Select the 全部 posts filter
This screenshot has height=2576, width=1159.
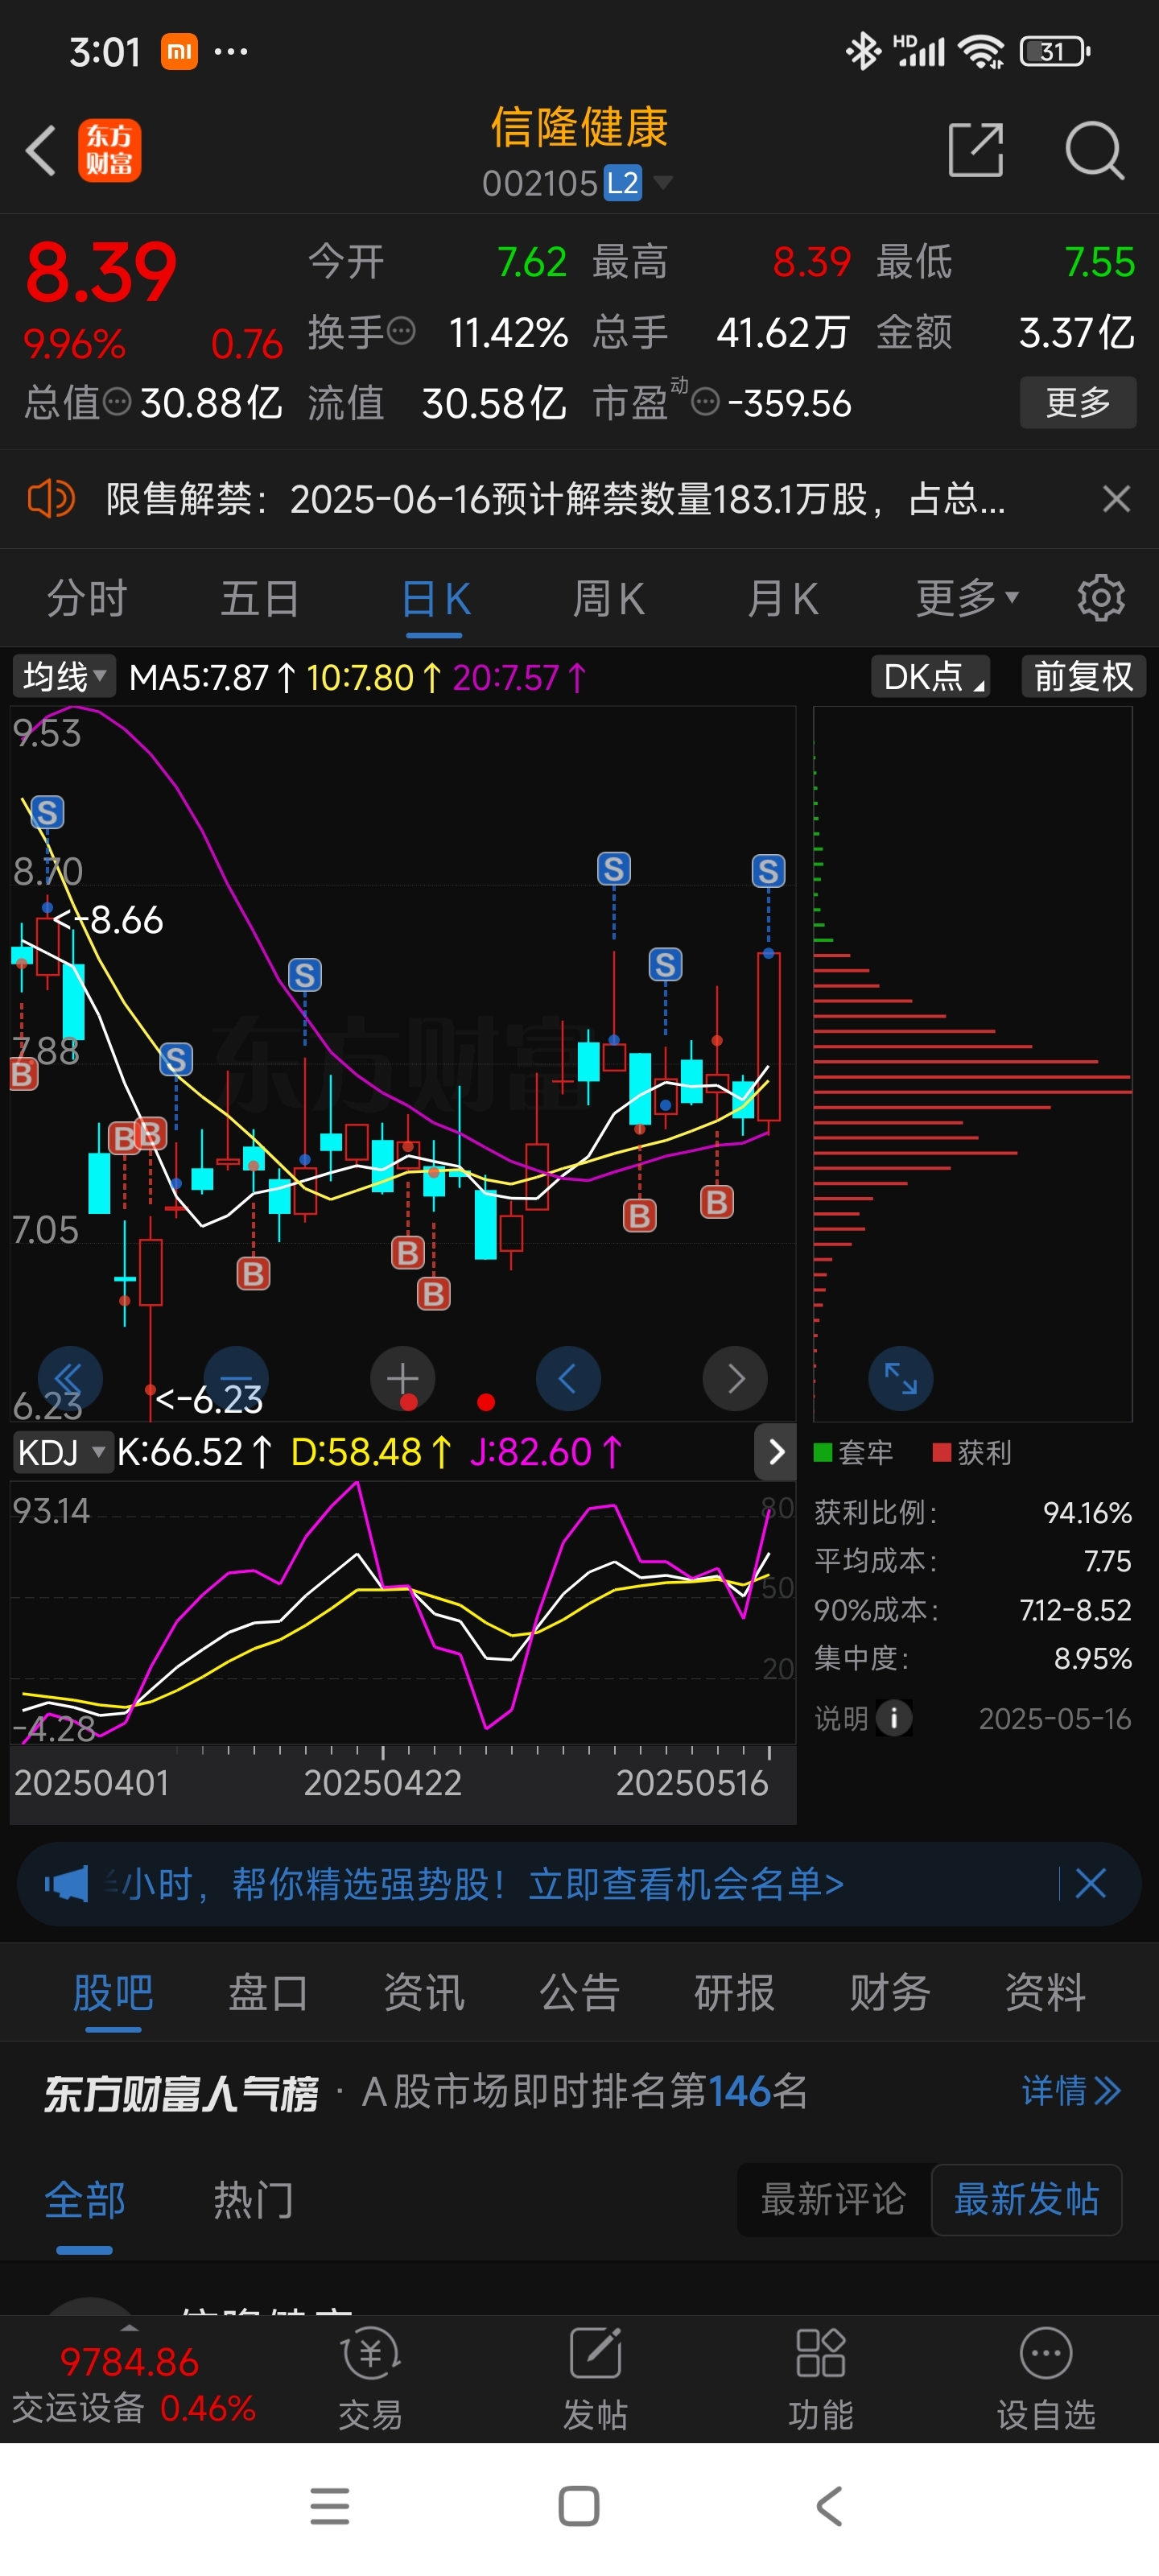point(85,2200)
